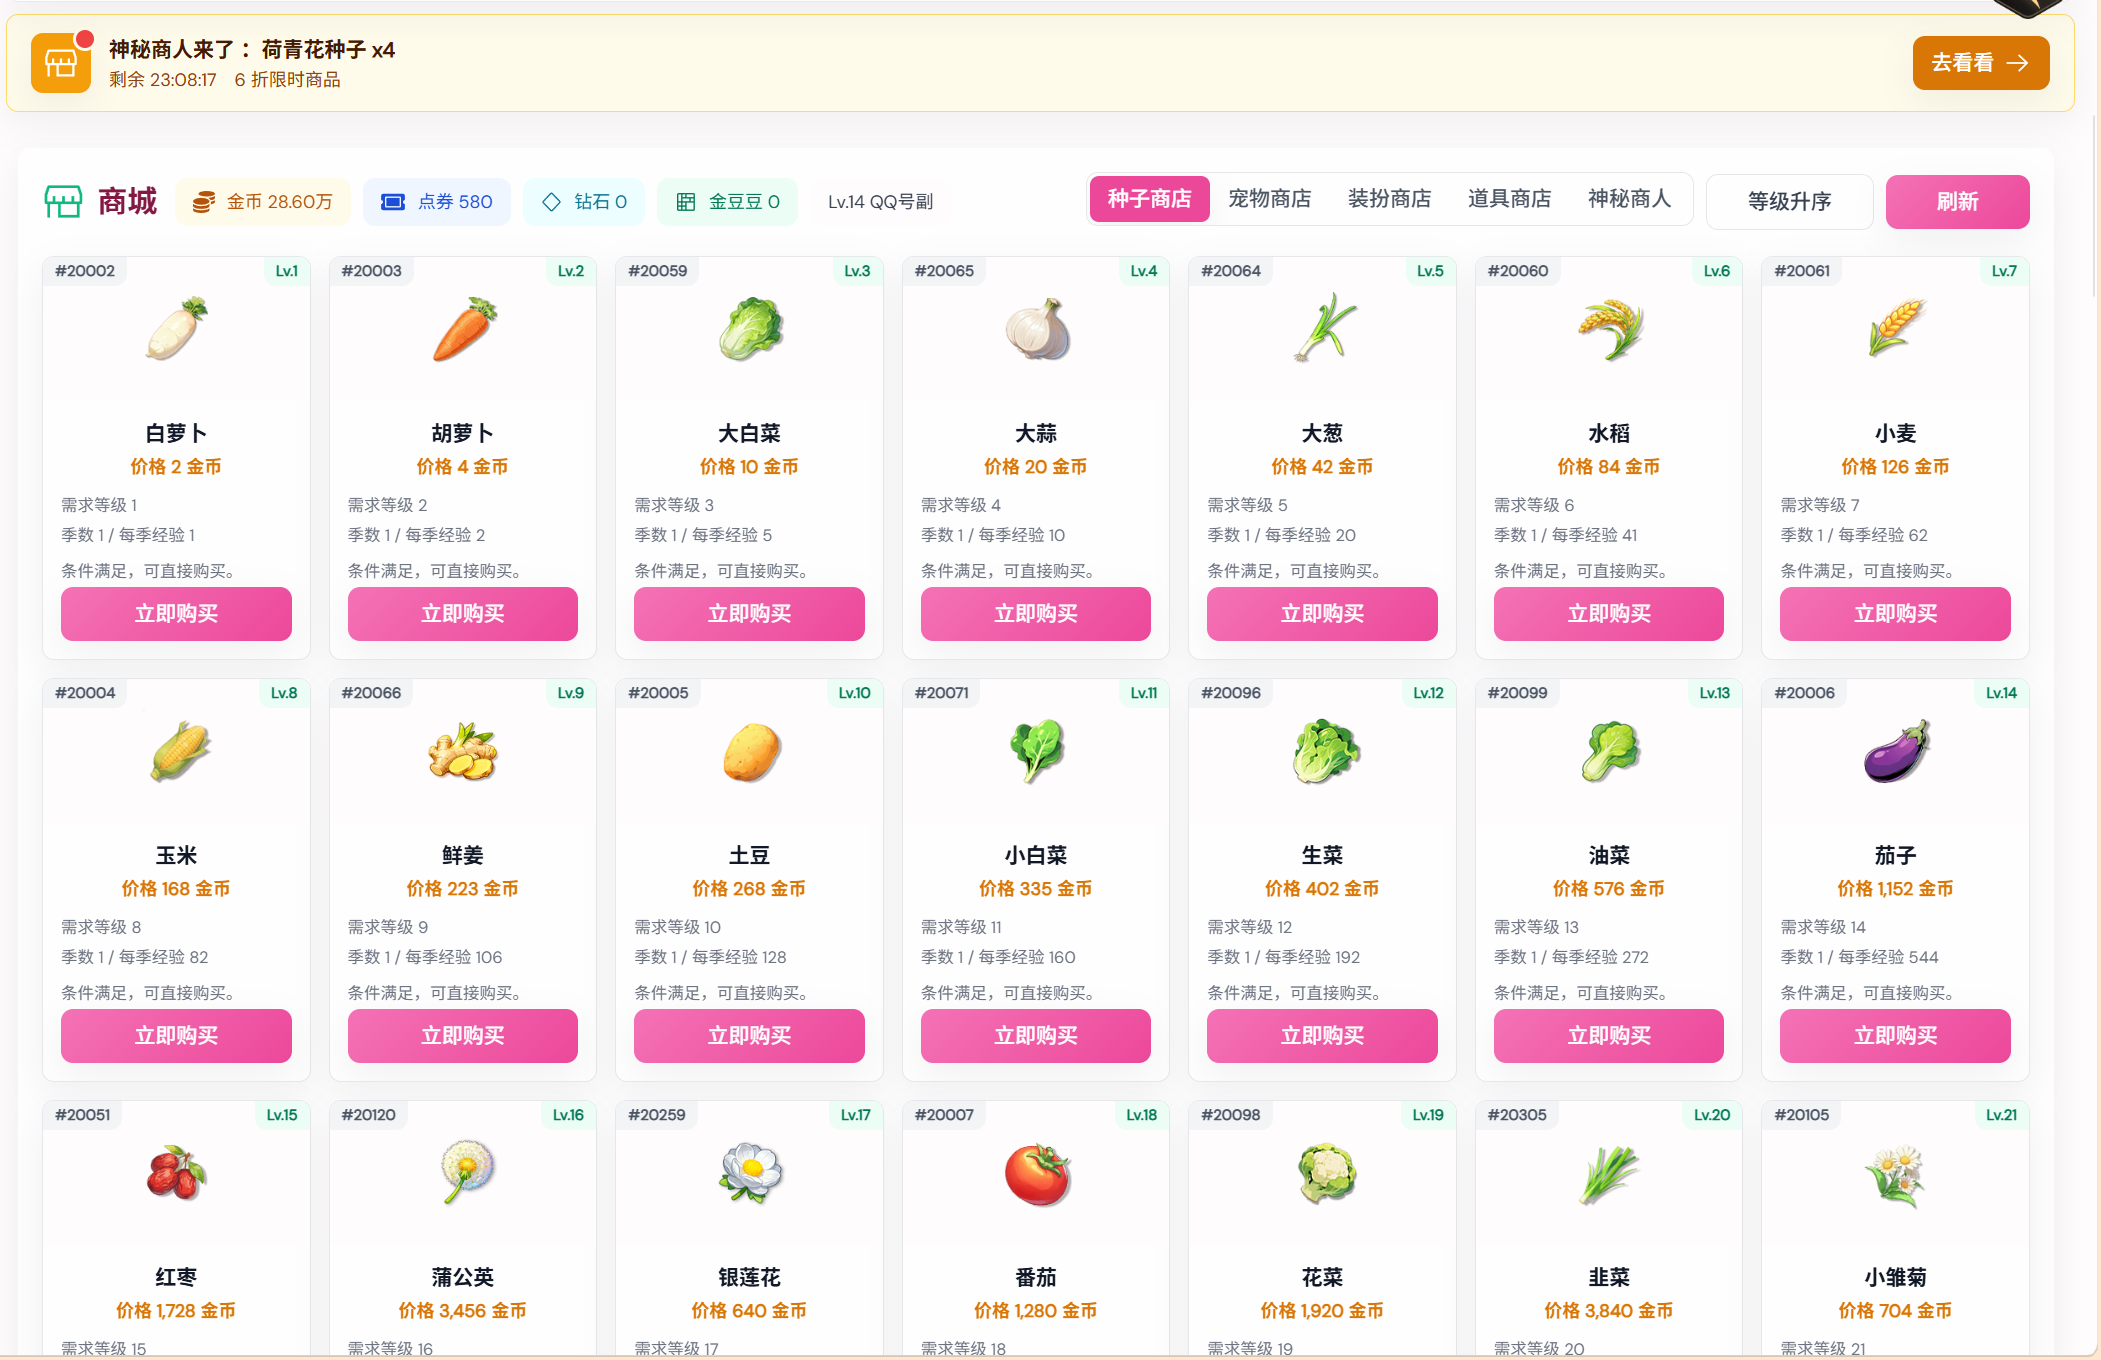Click the 小白菜 立即购买 button

point(1037,1036)
